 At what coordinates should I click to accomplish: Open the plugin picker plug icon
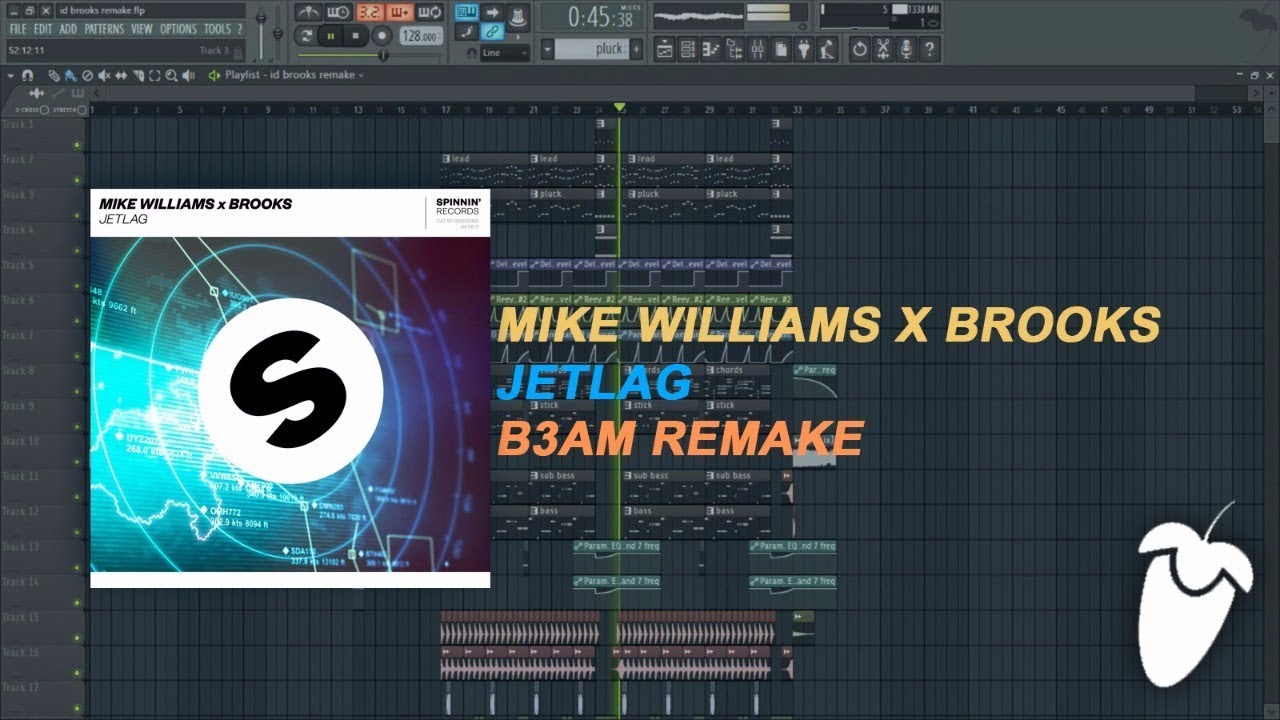tap(804, 48)
